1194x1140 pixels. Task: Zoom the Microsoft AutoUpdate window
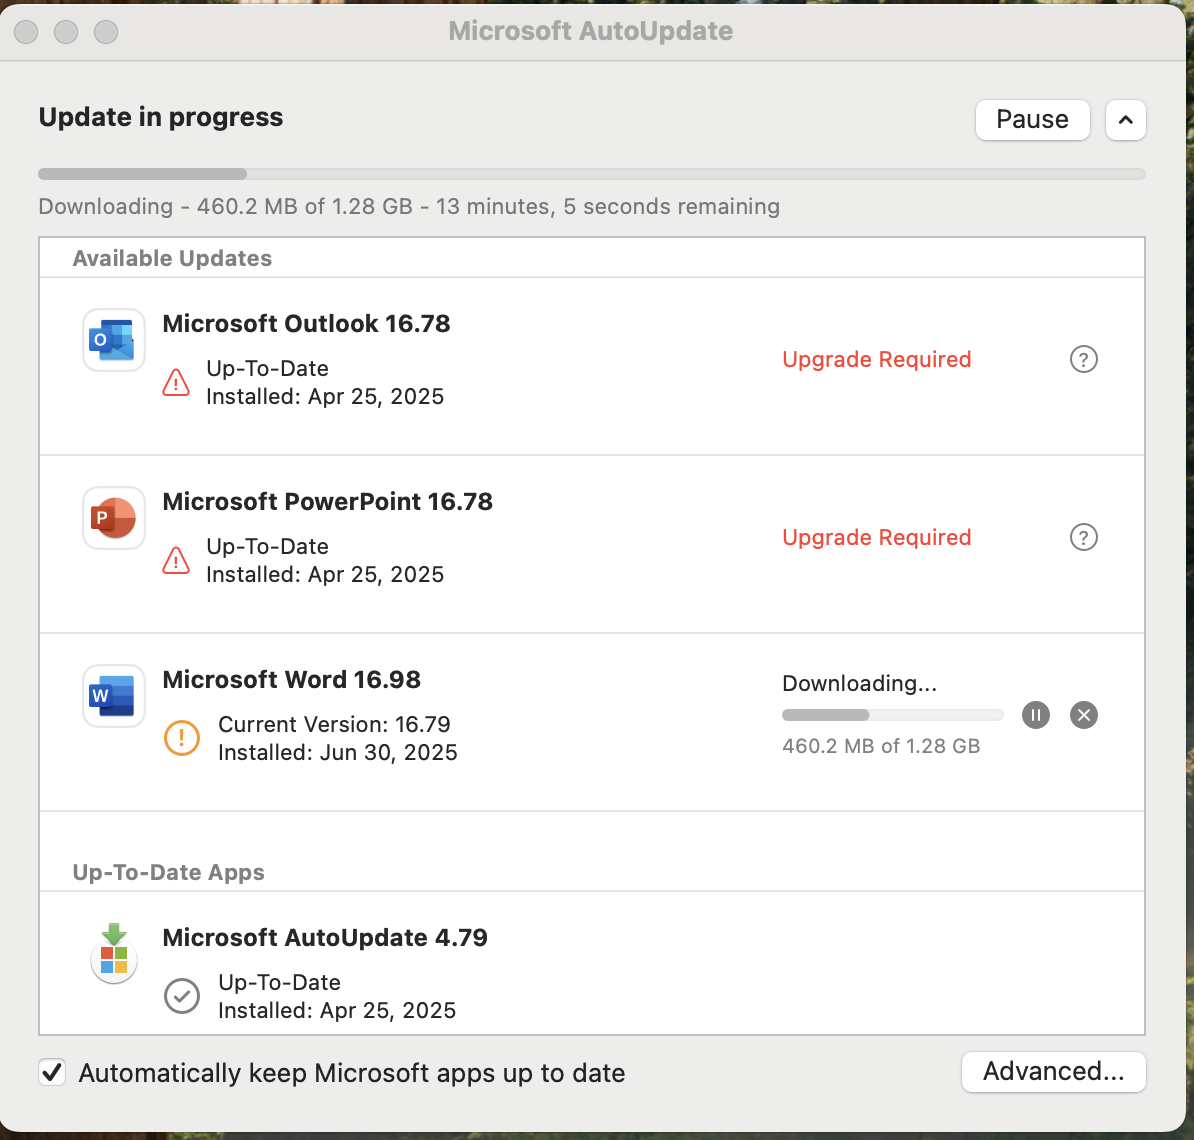[x=106, y=32]
